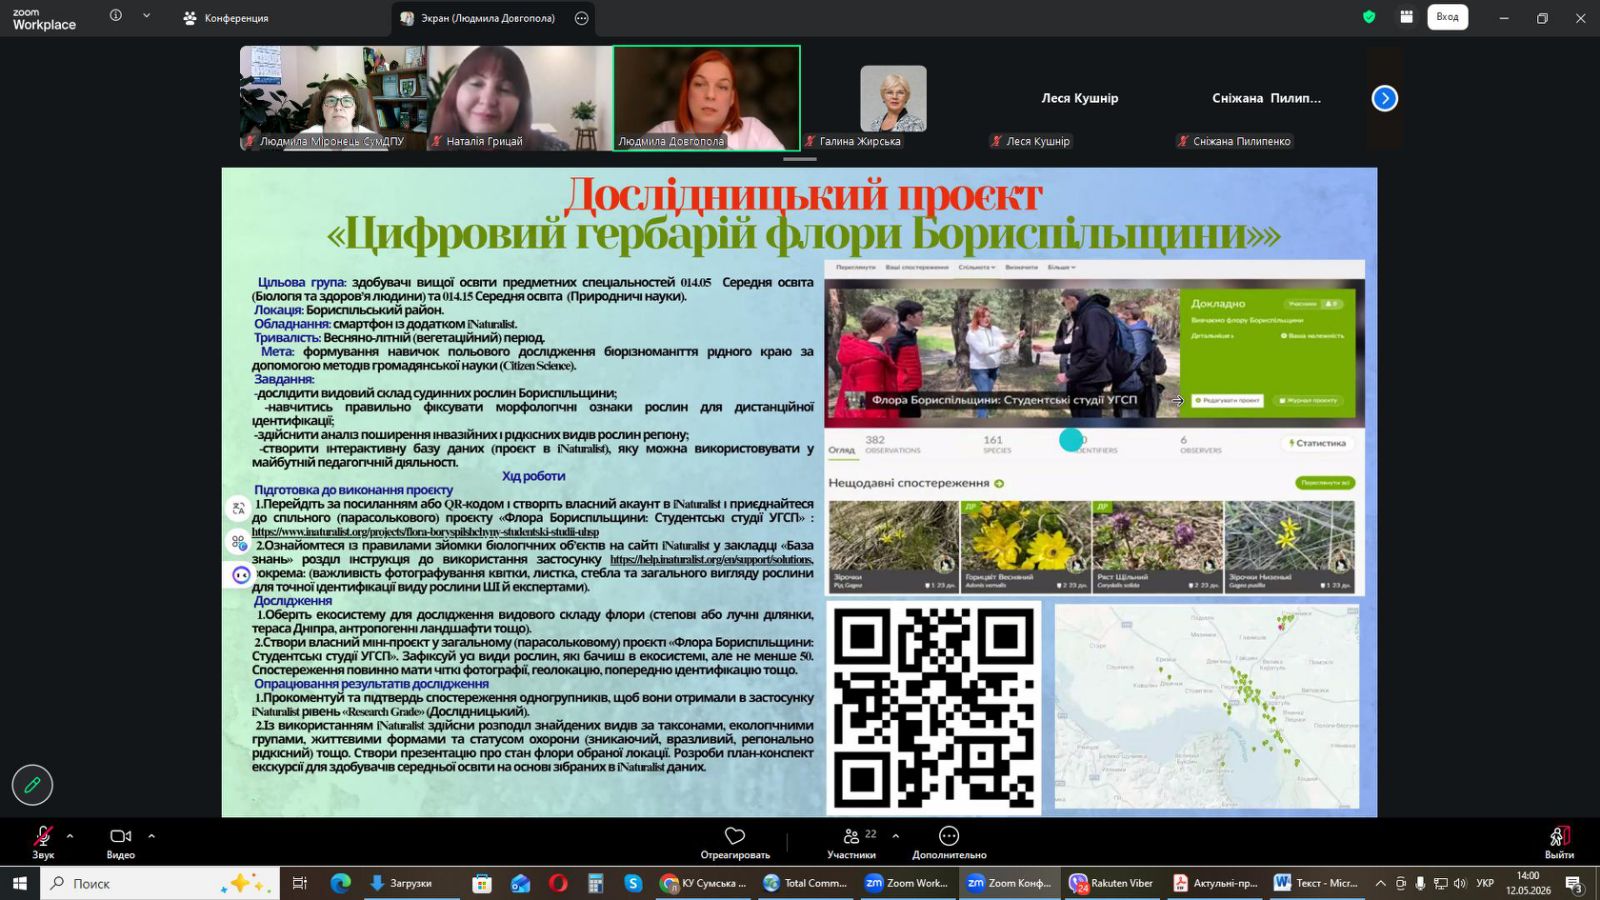Image resolution: width=1600 pixels, height=900 pixels.
Task: Click the green encryption shield icon
Action: [1369, 17]
